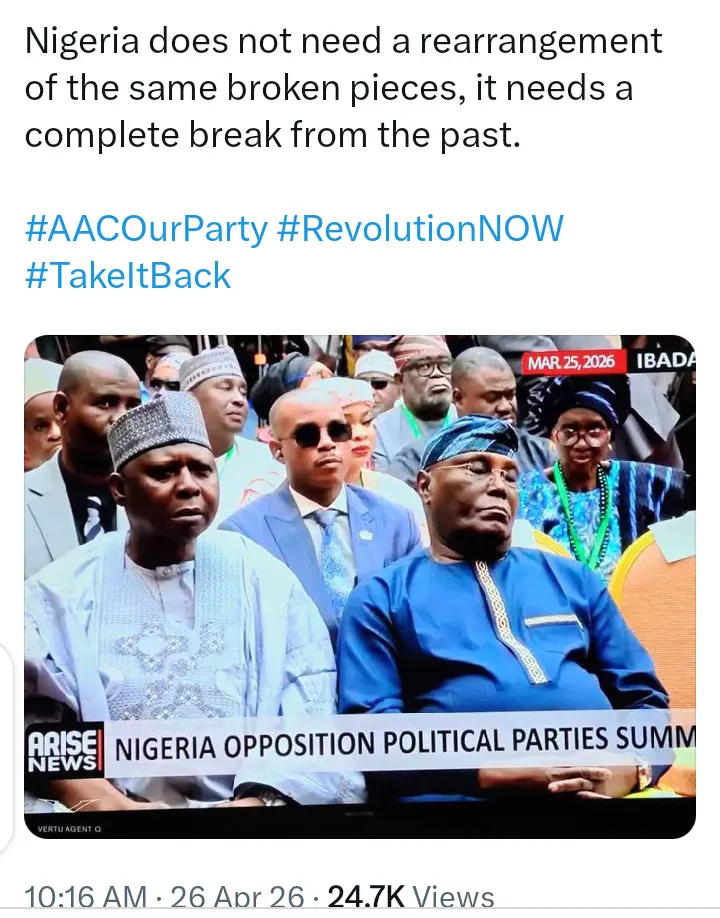Image resolution: width=720 pixels, height=918 pixels.
Task: Tap the MAR 25, 2026 date badge
Action: [574, 361]
